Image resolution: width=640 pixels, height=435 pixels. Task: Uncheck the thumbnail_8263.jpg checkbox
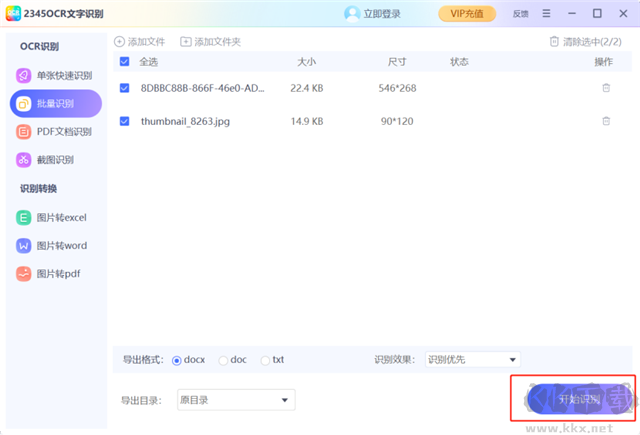point(124,121)
